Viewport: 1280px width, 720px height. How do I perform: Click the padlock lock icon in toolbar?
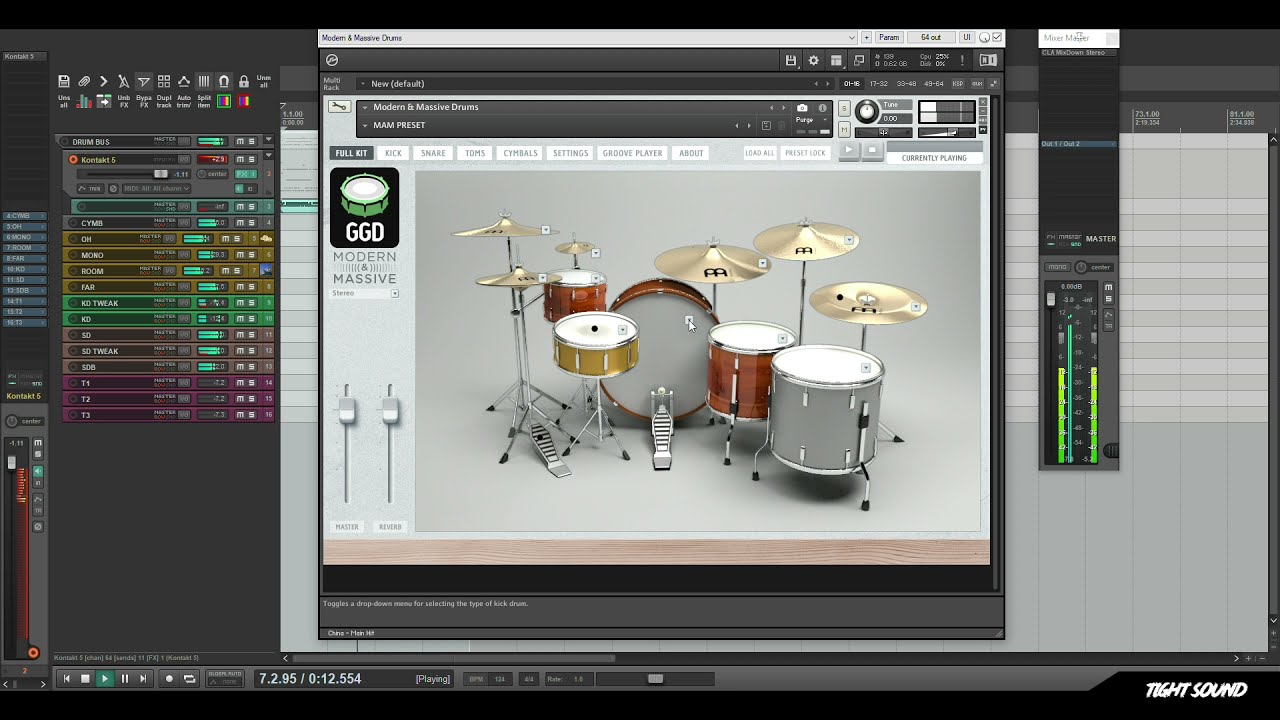coord(244,82)
